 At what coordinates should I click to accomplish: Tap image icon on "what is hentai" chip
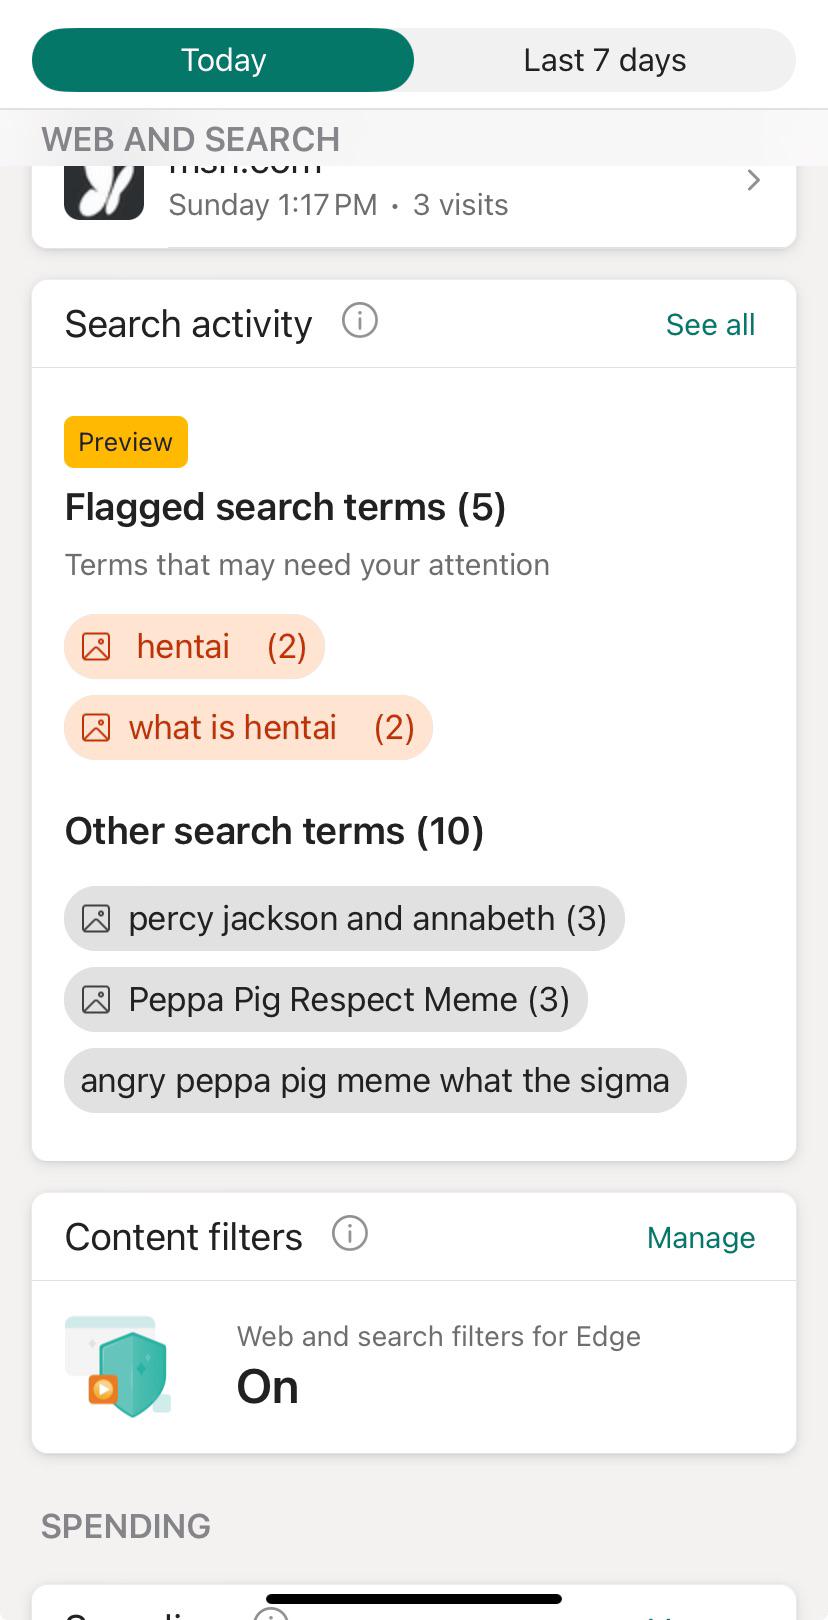[96, 728]
